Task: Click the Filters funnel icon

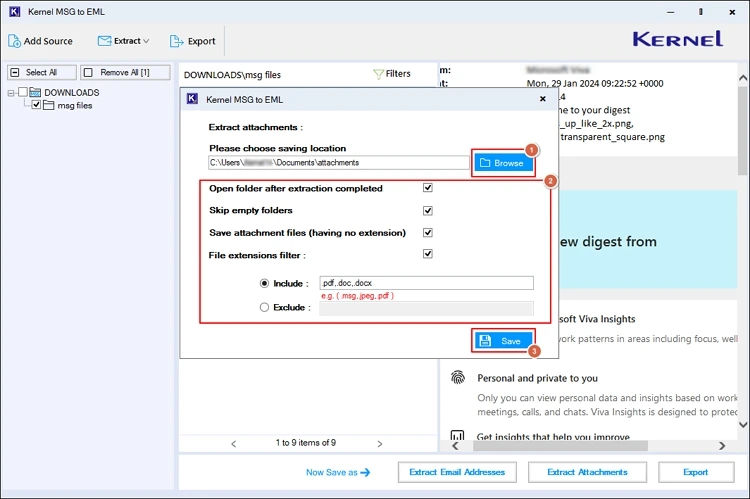Action: pyautogui.click(x=379, y=73)
